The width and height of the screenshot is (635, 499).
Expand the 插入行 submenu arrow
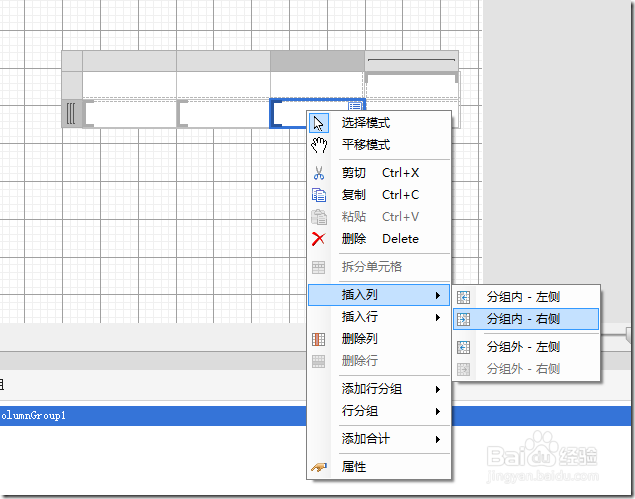click(x=438, y=317)
